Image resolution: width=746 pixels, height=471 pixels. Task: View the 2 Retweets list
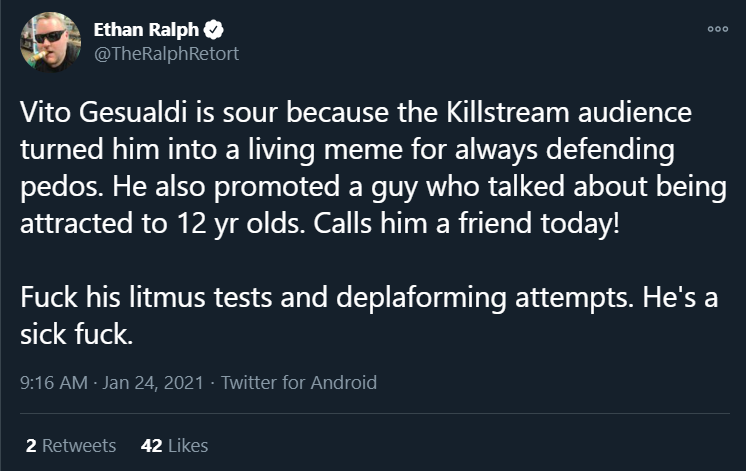coord(71,446)
